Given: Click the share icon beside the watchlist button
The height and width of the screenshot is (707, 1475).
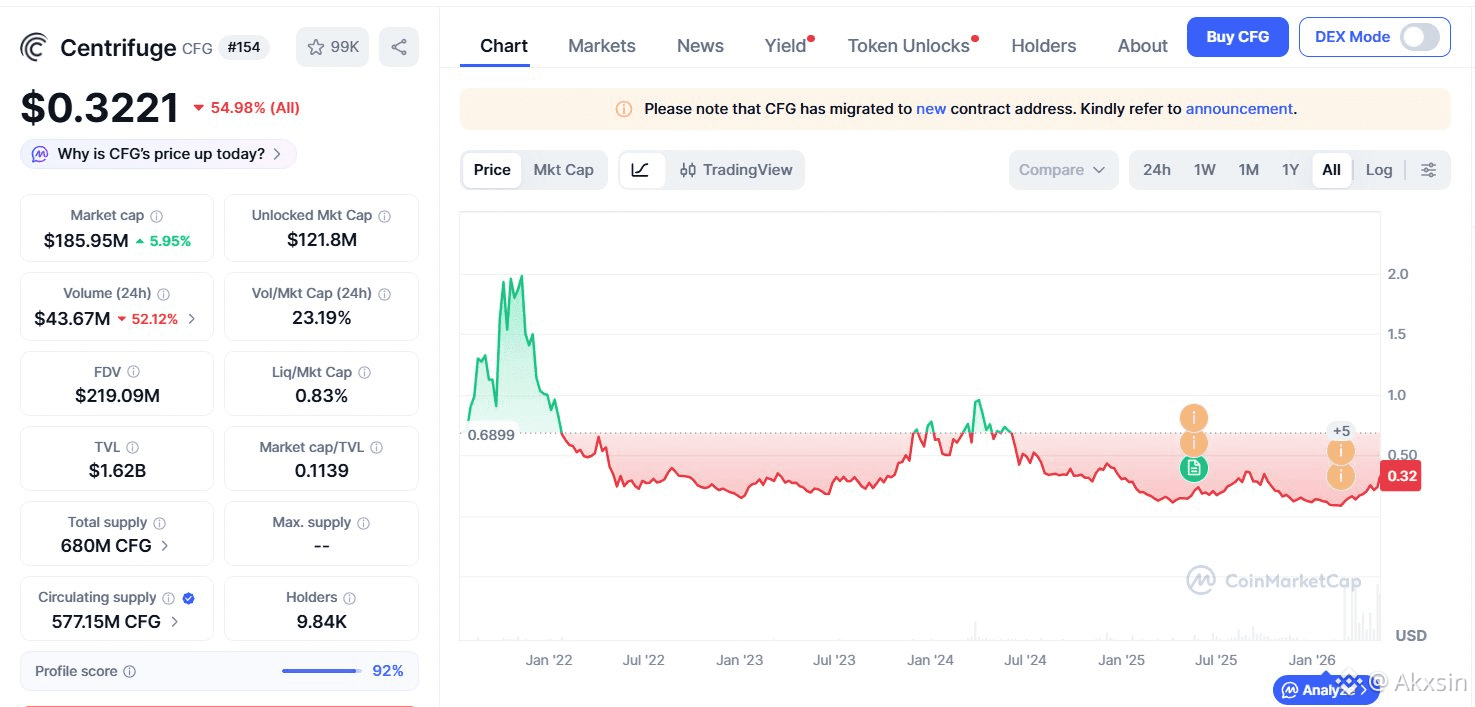Looking at the screenshot, I should (399, 47).
